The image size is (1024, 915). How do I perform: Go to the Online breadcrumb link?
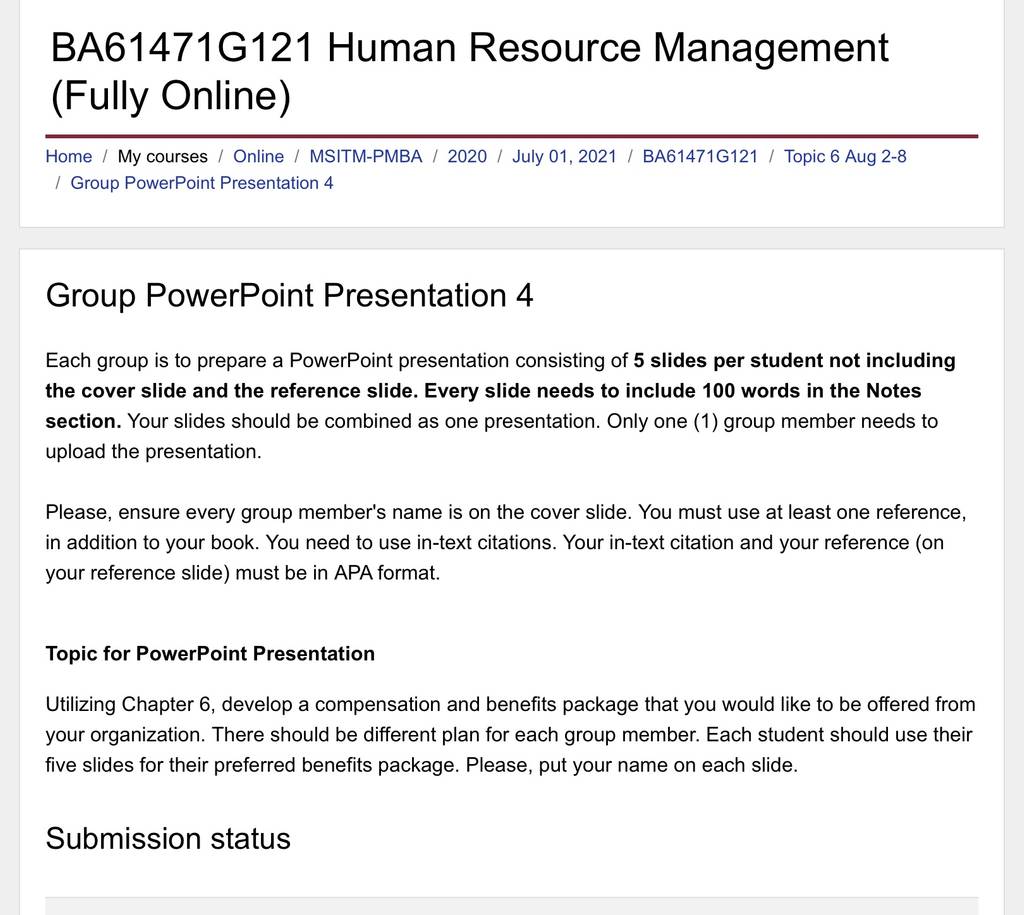coord(259,157)
